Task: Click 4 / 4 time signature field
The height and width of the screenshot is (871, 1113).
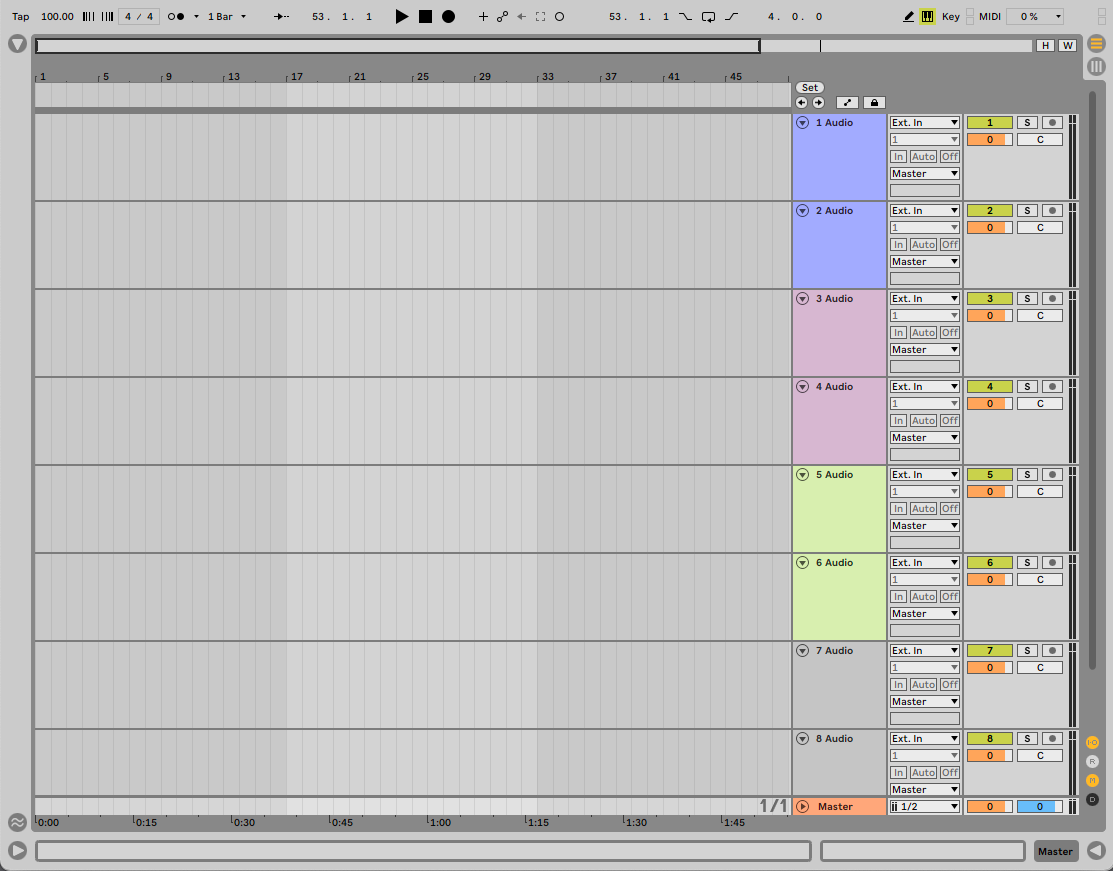Action: pos(138,16)
